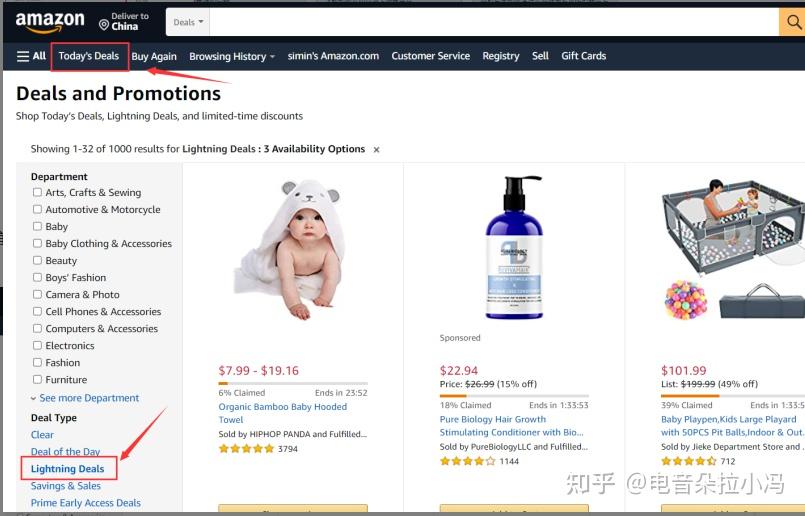805x516 pixels.
Task: Click the orange search magnifier button
Action: tap(793, 22)
